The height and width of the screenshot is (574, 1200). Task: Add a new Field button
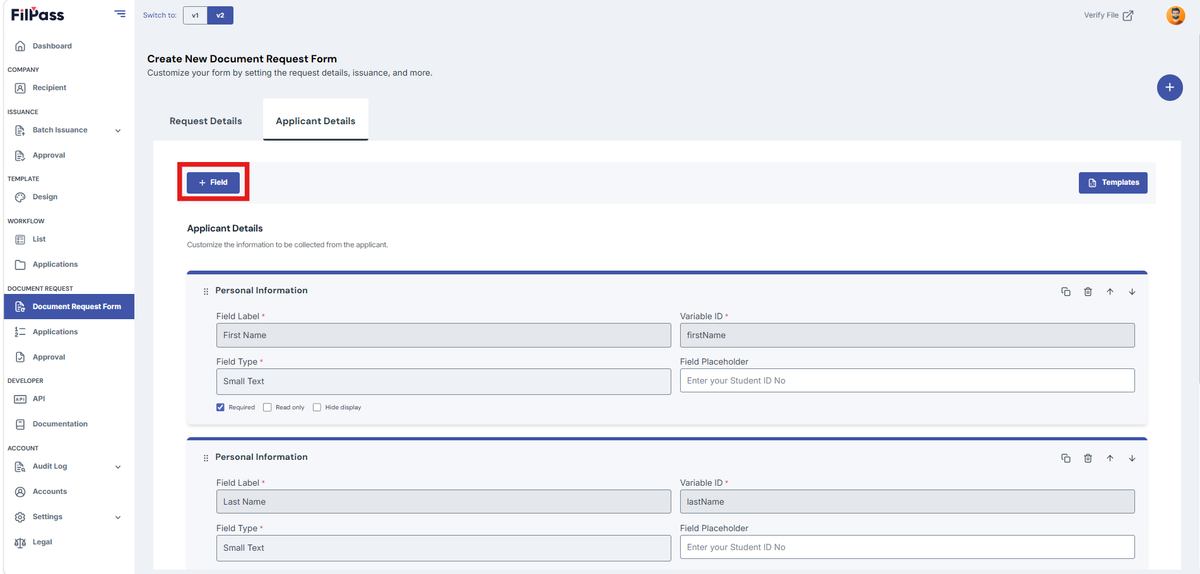tap(213, 183)
